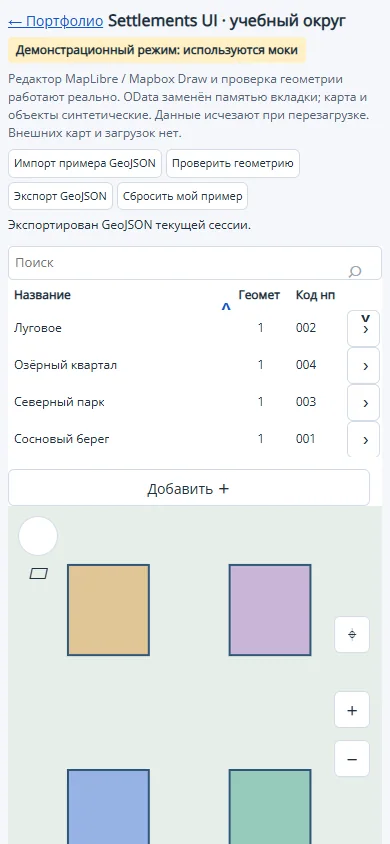Select the Луговое settlement name
390x844 pixels.
(x=38, y=328)
